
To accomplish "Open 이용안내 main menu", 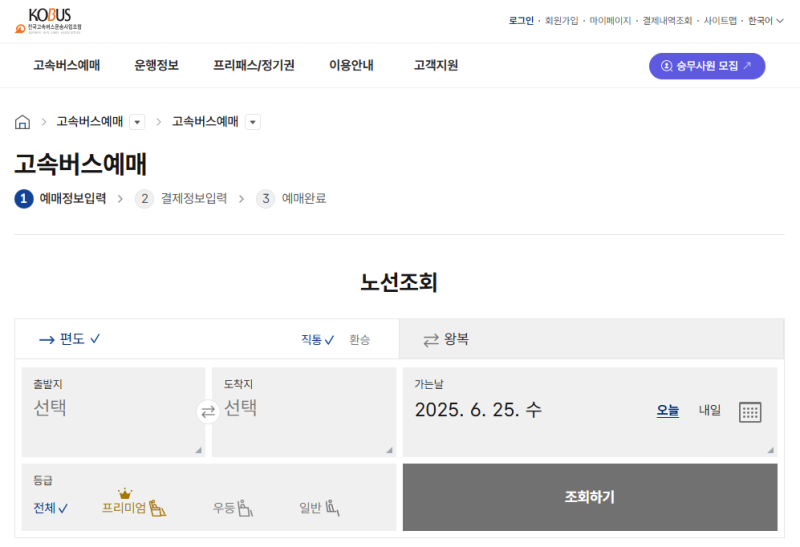I will tap(352, 65).
